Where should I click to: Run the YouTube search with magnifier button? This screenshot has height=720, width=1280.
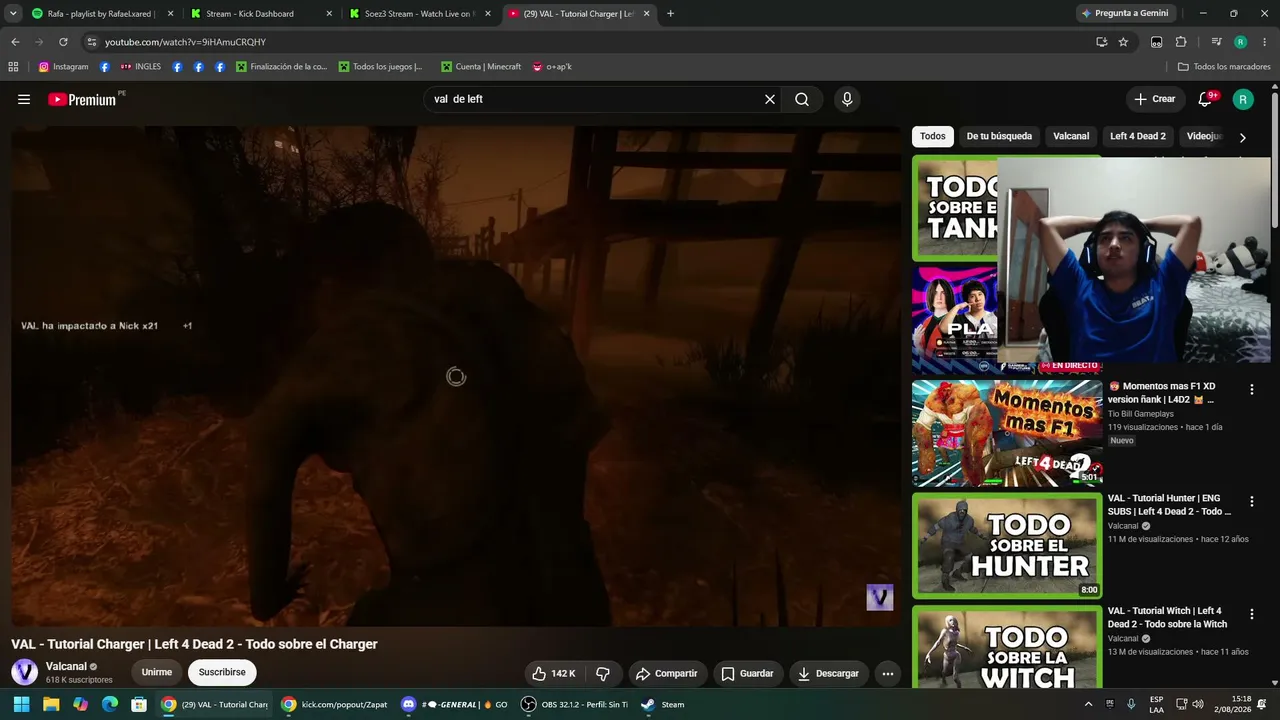802,99
